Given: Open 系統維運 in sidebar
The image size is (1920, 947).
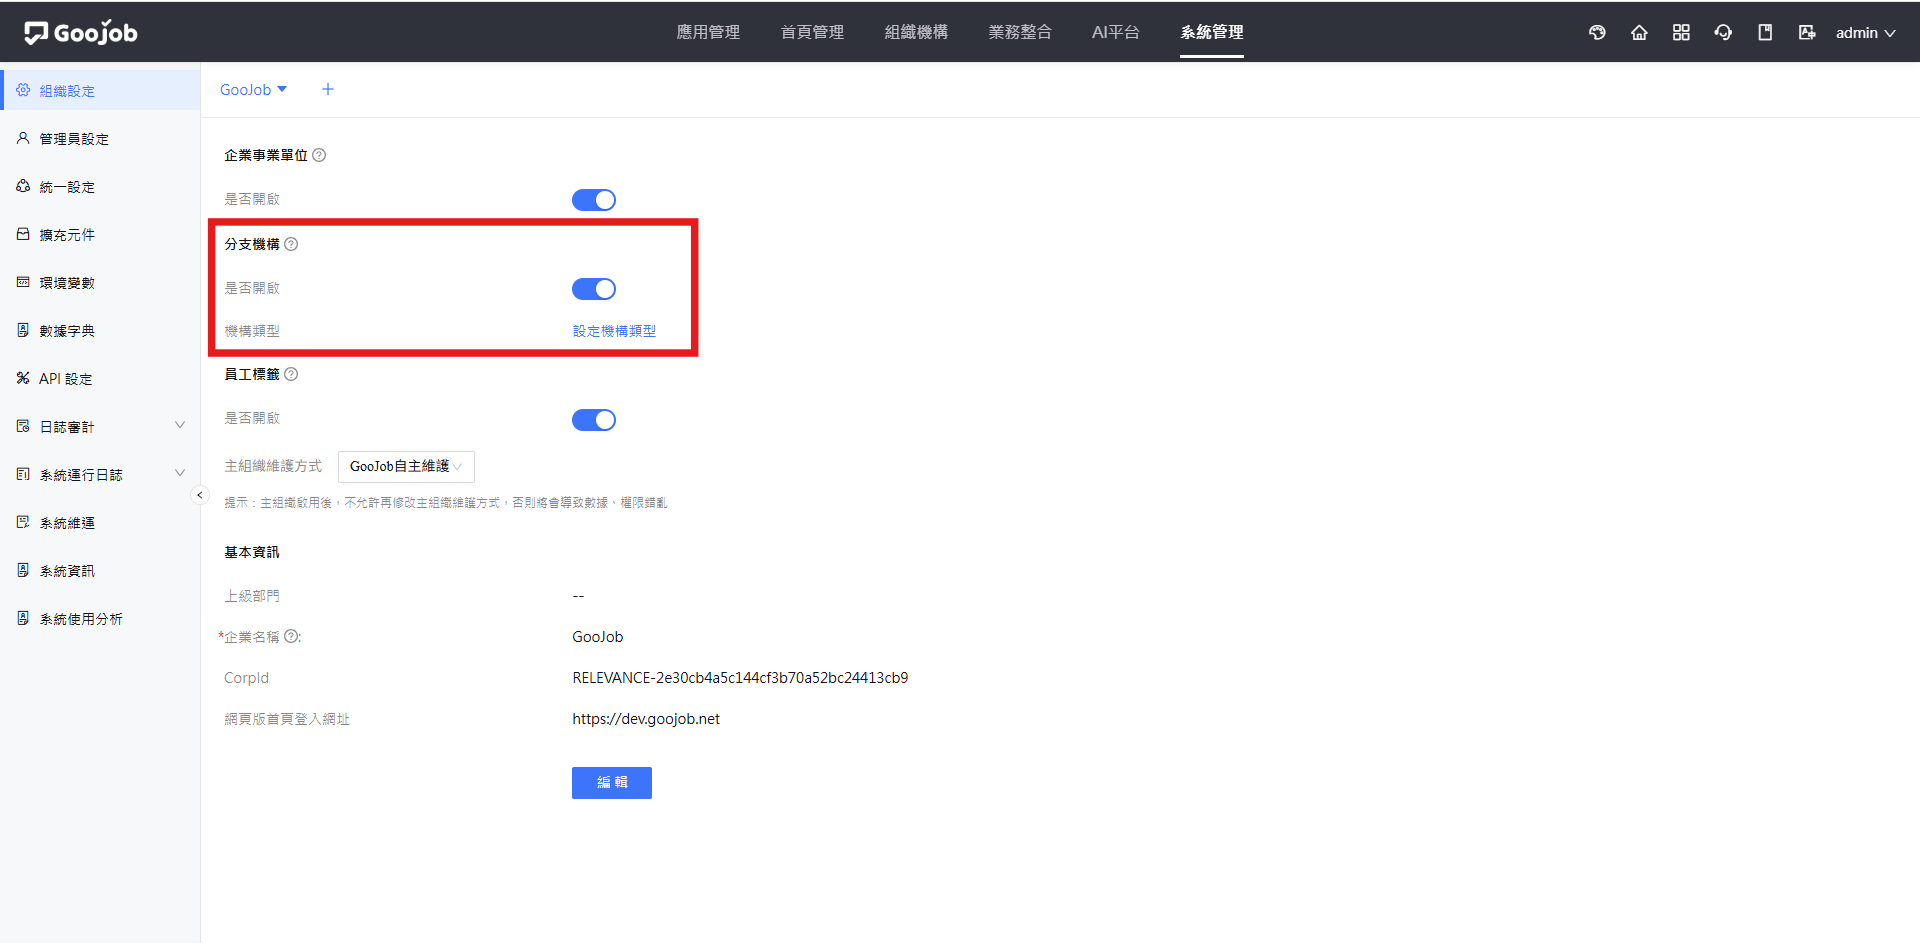Looking at the screenshot, I should tap(100, 522).
